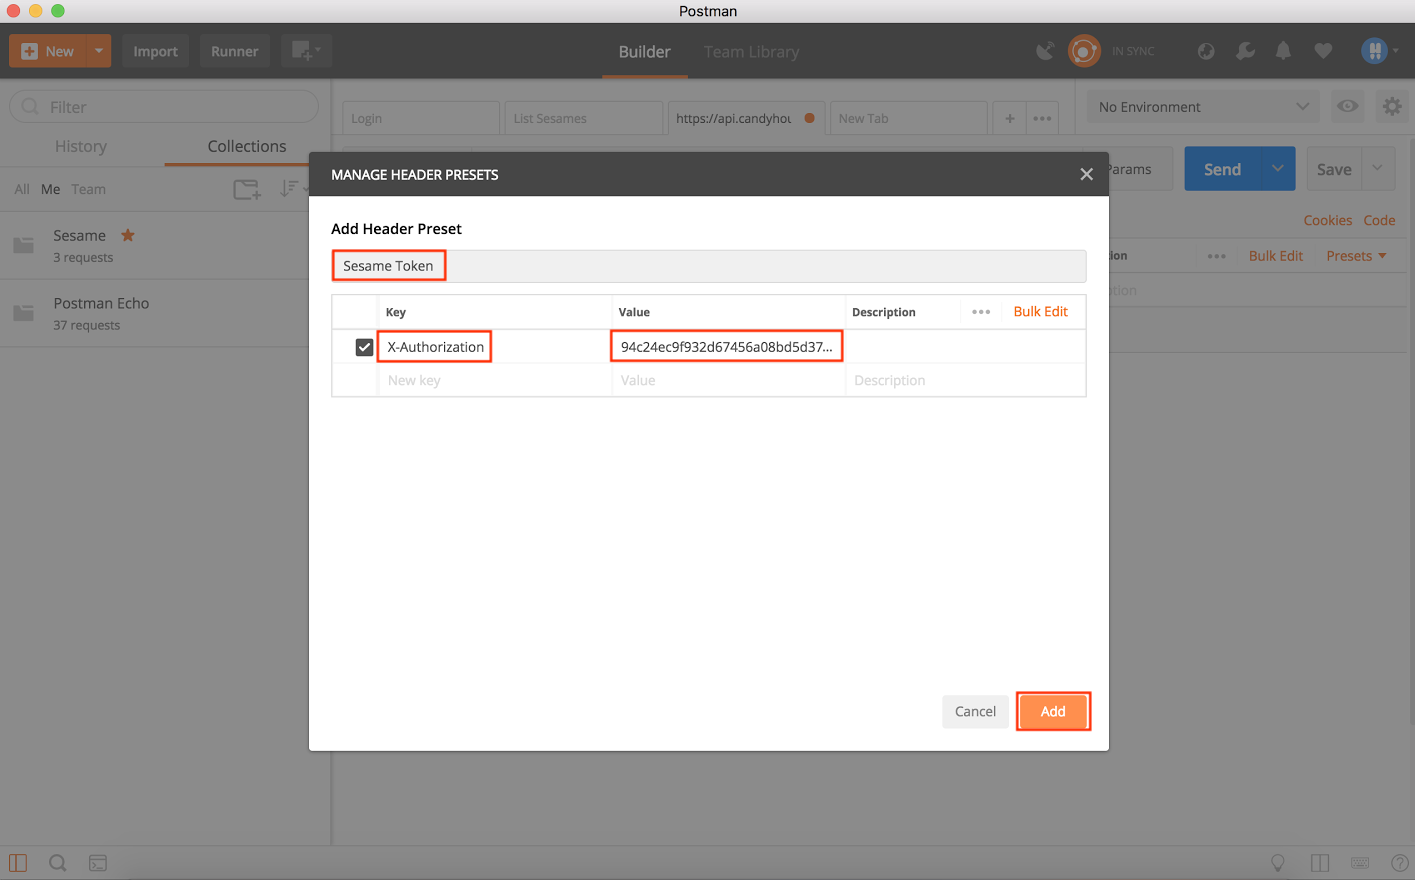Viewport: 1415px width, 880px height.
Task: Open the Code link
Action: [x=1379, y=220]
